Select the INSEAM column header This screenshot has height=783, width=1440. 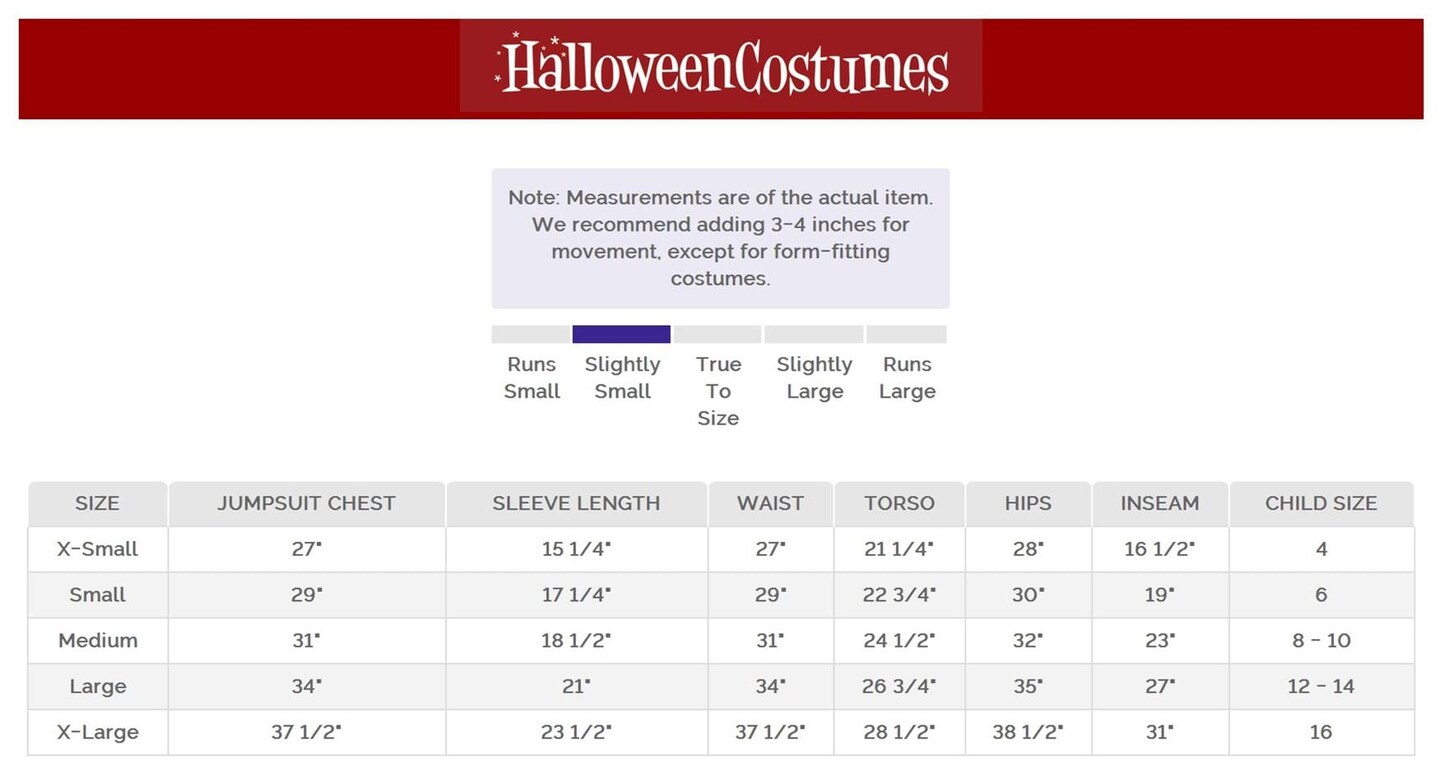point(1159,504)
